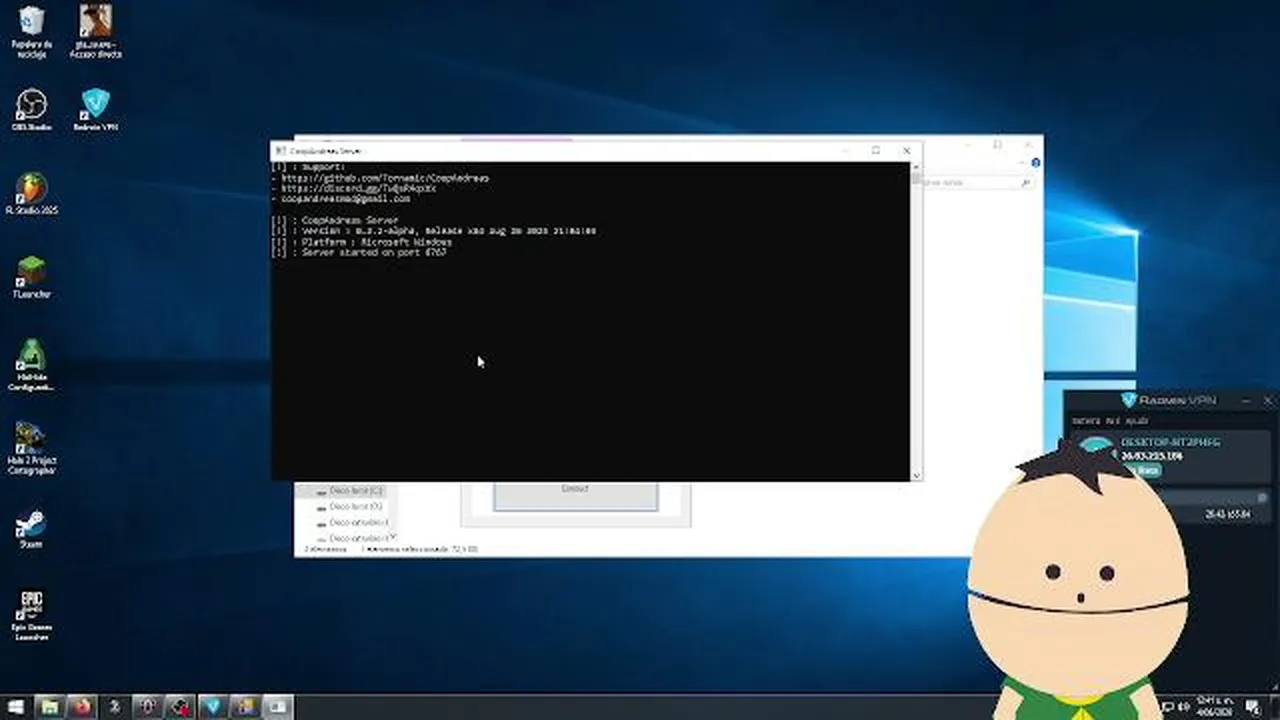Open the TLauncher desktop shortcut
The image size is (1280, 720).
(32, 278)
